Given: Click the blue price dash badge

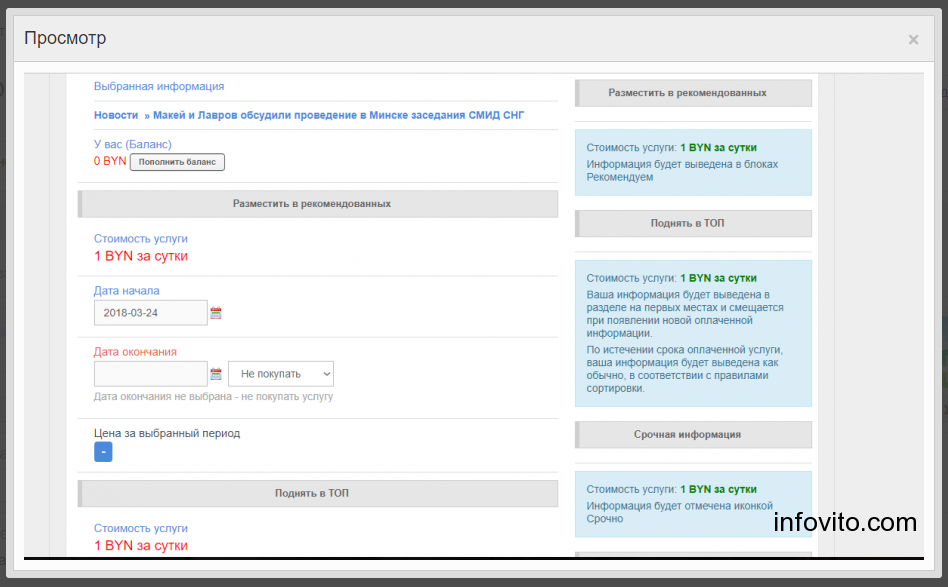Looking at the screenshot, I should (103, 452).
